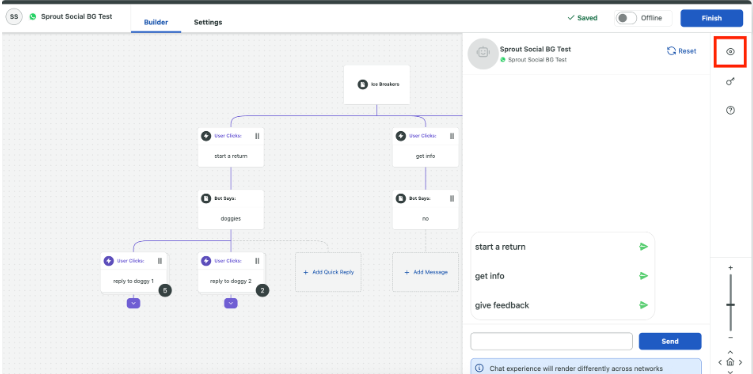The height and width of the screenshot is (374, 753).
Task: Click the home icon in canvas navigation
Action: 730,362
